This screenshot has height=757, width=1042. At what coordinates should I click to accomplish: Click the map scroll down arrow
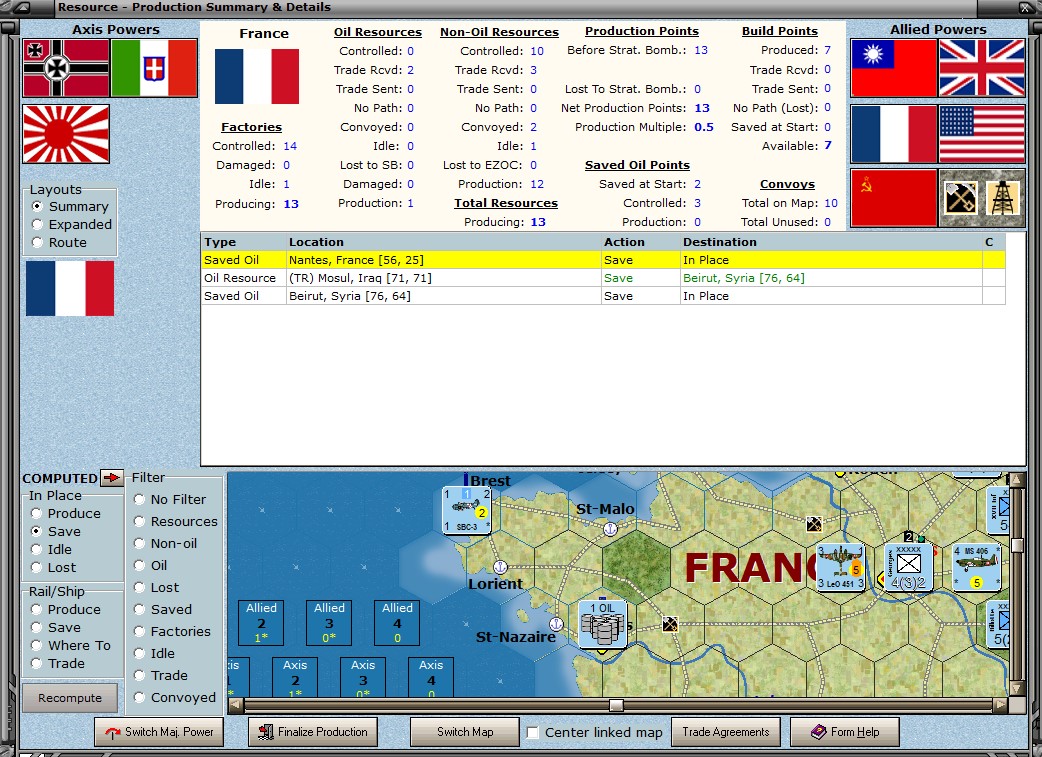(1017, 688)
